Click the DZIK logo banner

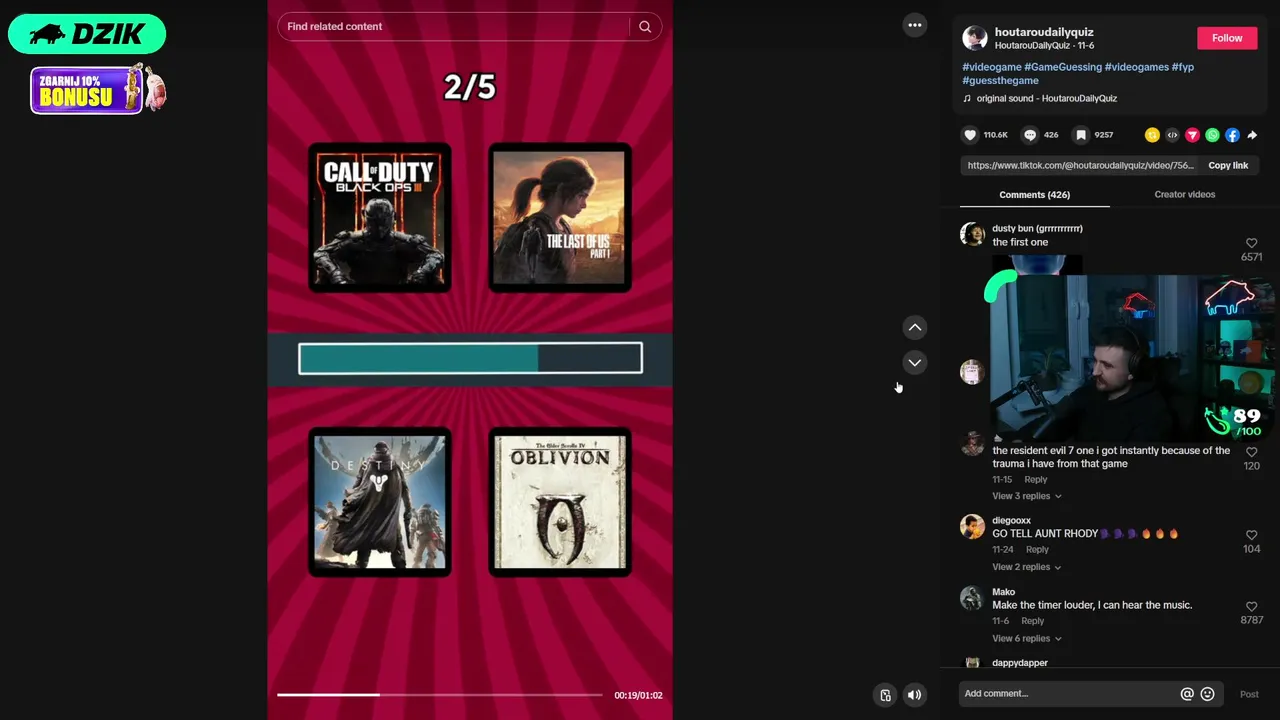pyautogui.click(x=87, y=34)
